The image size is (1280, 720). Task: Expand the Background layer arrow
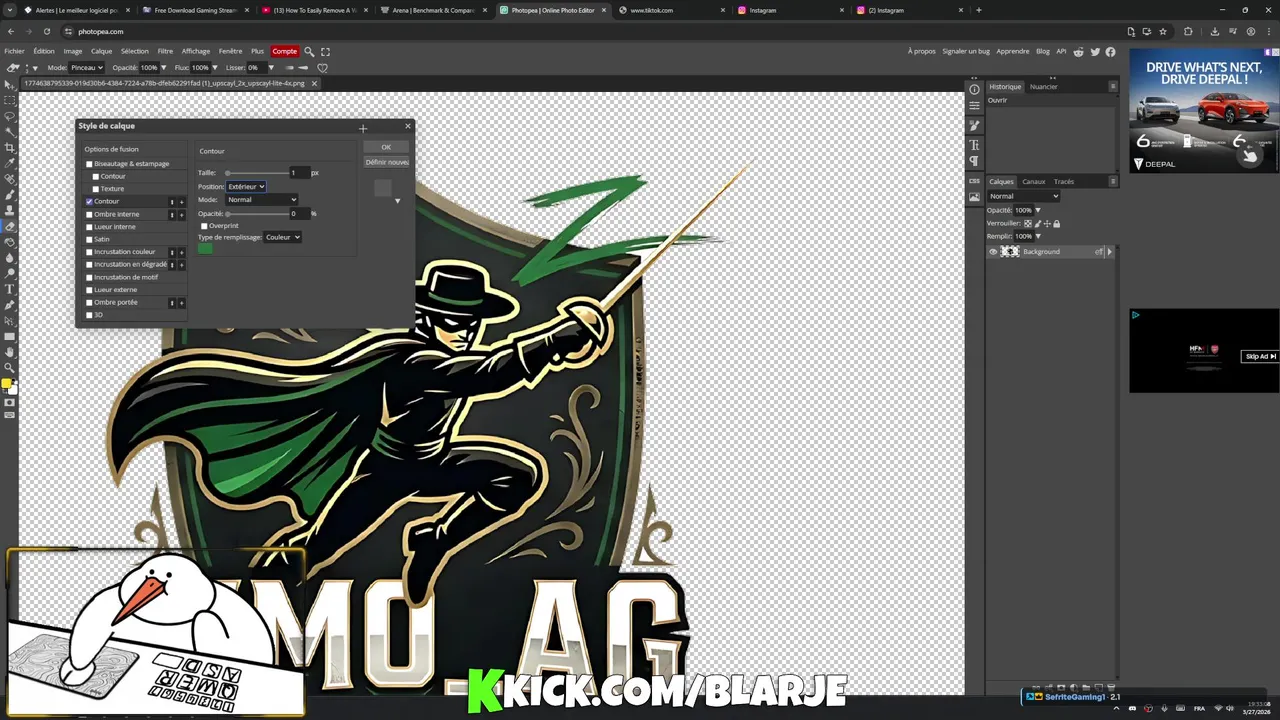(1109, 252)
